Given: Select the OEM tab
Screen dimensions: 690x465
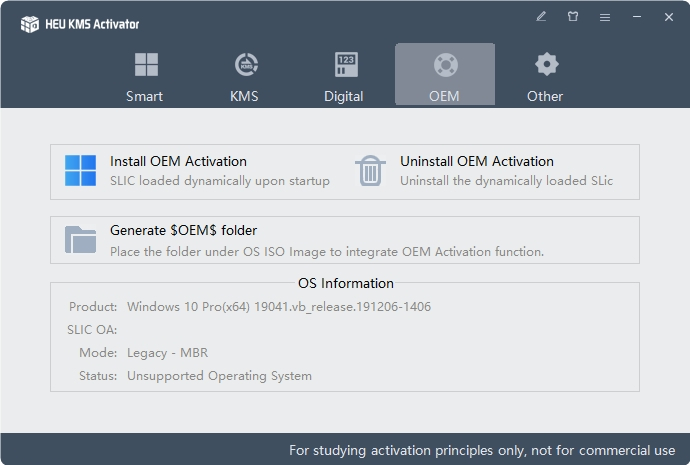Looking at the screenshot, I should 445,76.
